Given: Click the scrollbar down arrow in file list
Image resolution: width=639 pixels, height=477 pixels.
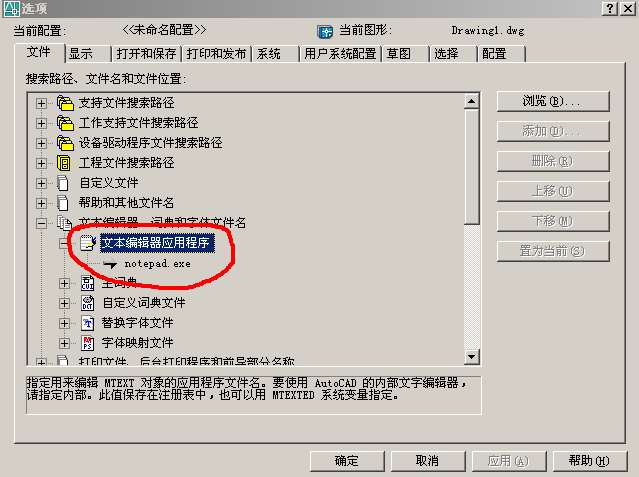Looking at the screenshot, I should 472,357.
